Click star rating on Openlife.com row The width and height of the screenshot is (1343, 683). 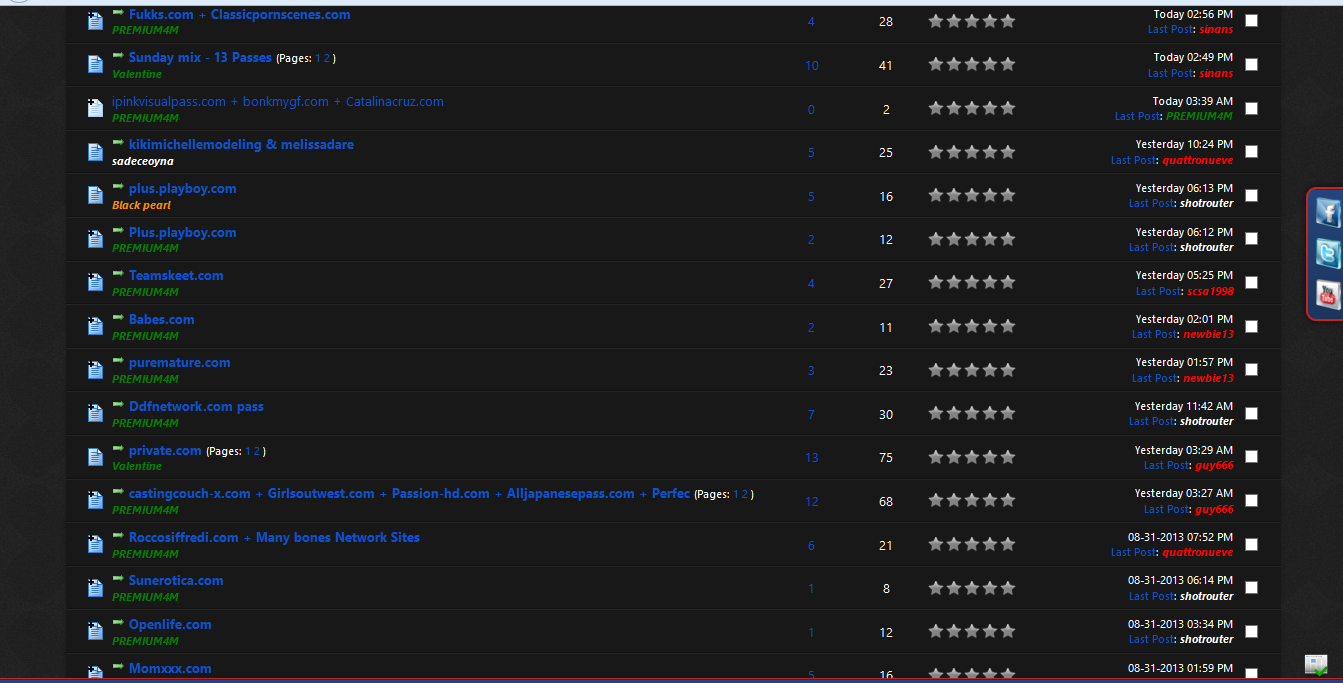(971, 631)
